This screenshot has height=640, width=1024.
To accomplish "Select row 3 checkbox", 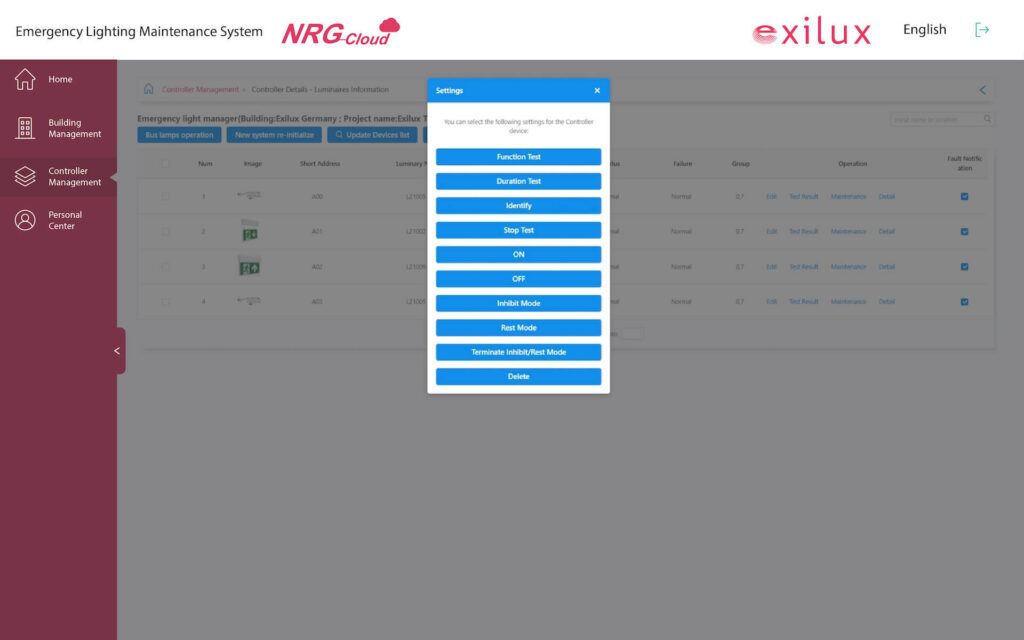I will (x=165, y=267).
